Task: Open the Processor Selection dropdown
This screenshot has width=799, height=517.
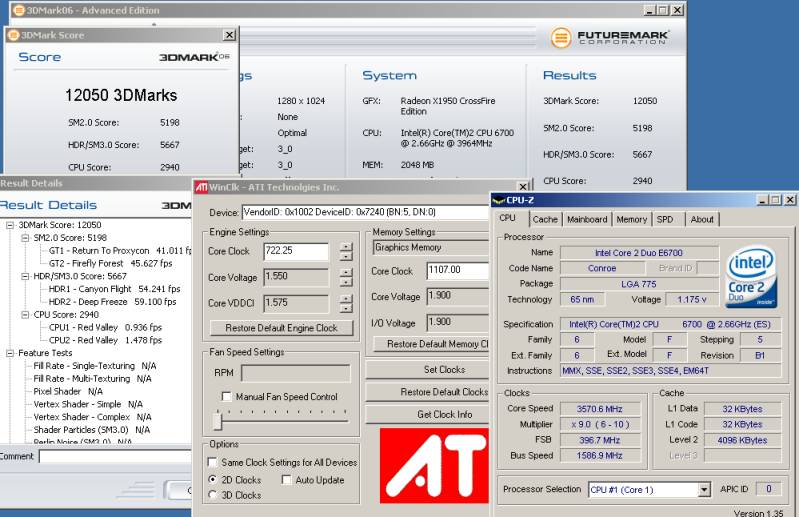Action: [x=704, y=489]
